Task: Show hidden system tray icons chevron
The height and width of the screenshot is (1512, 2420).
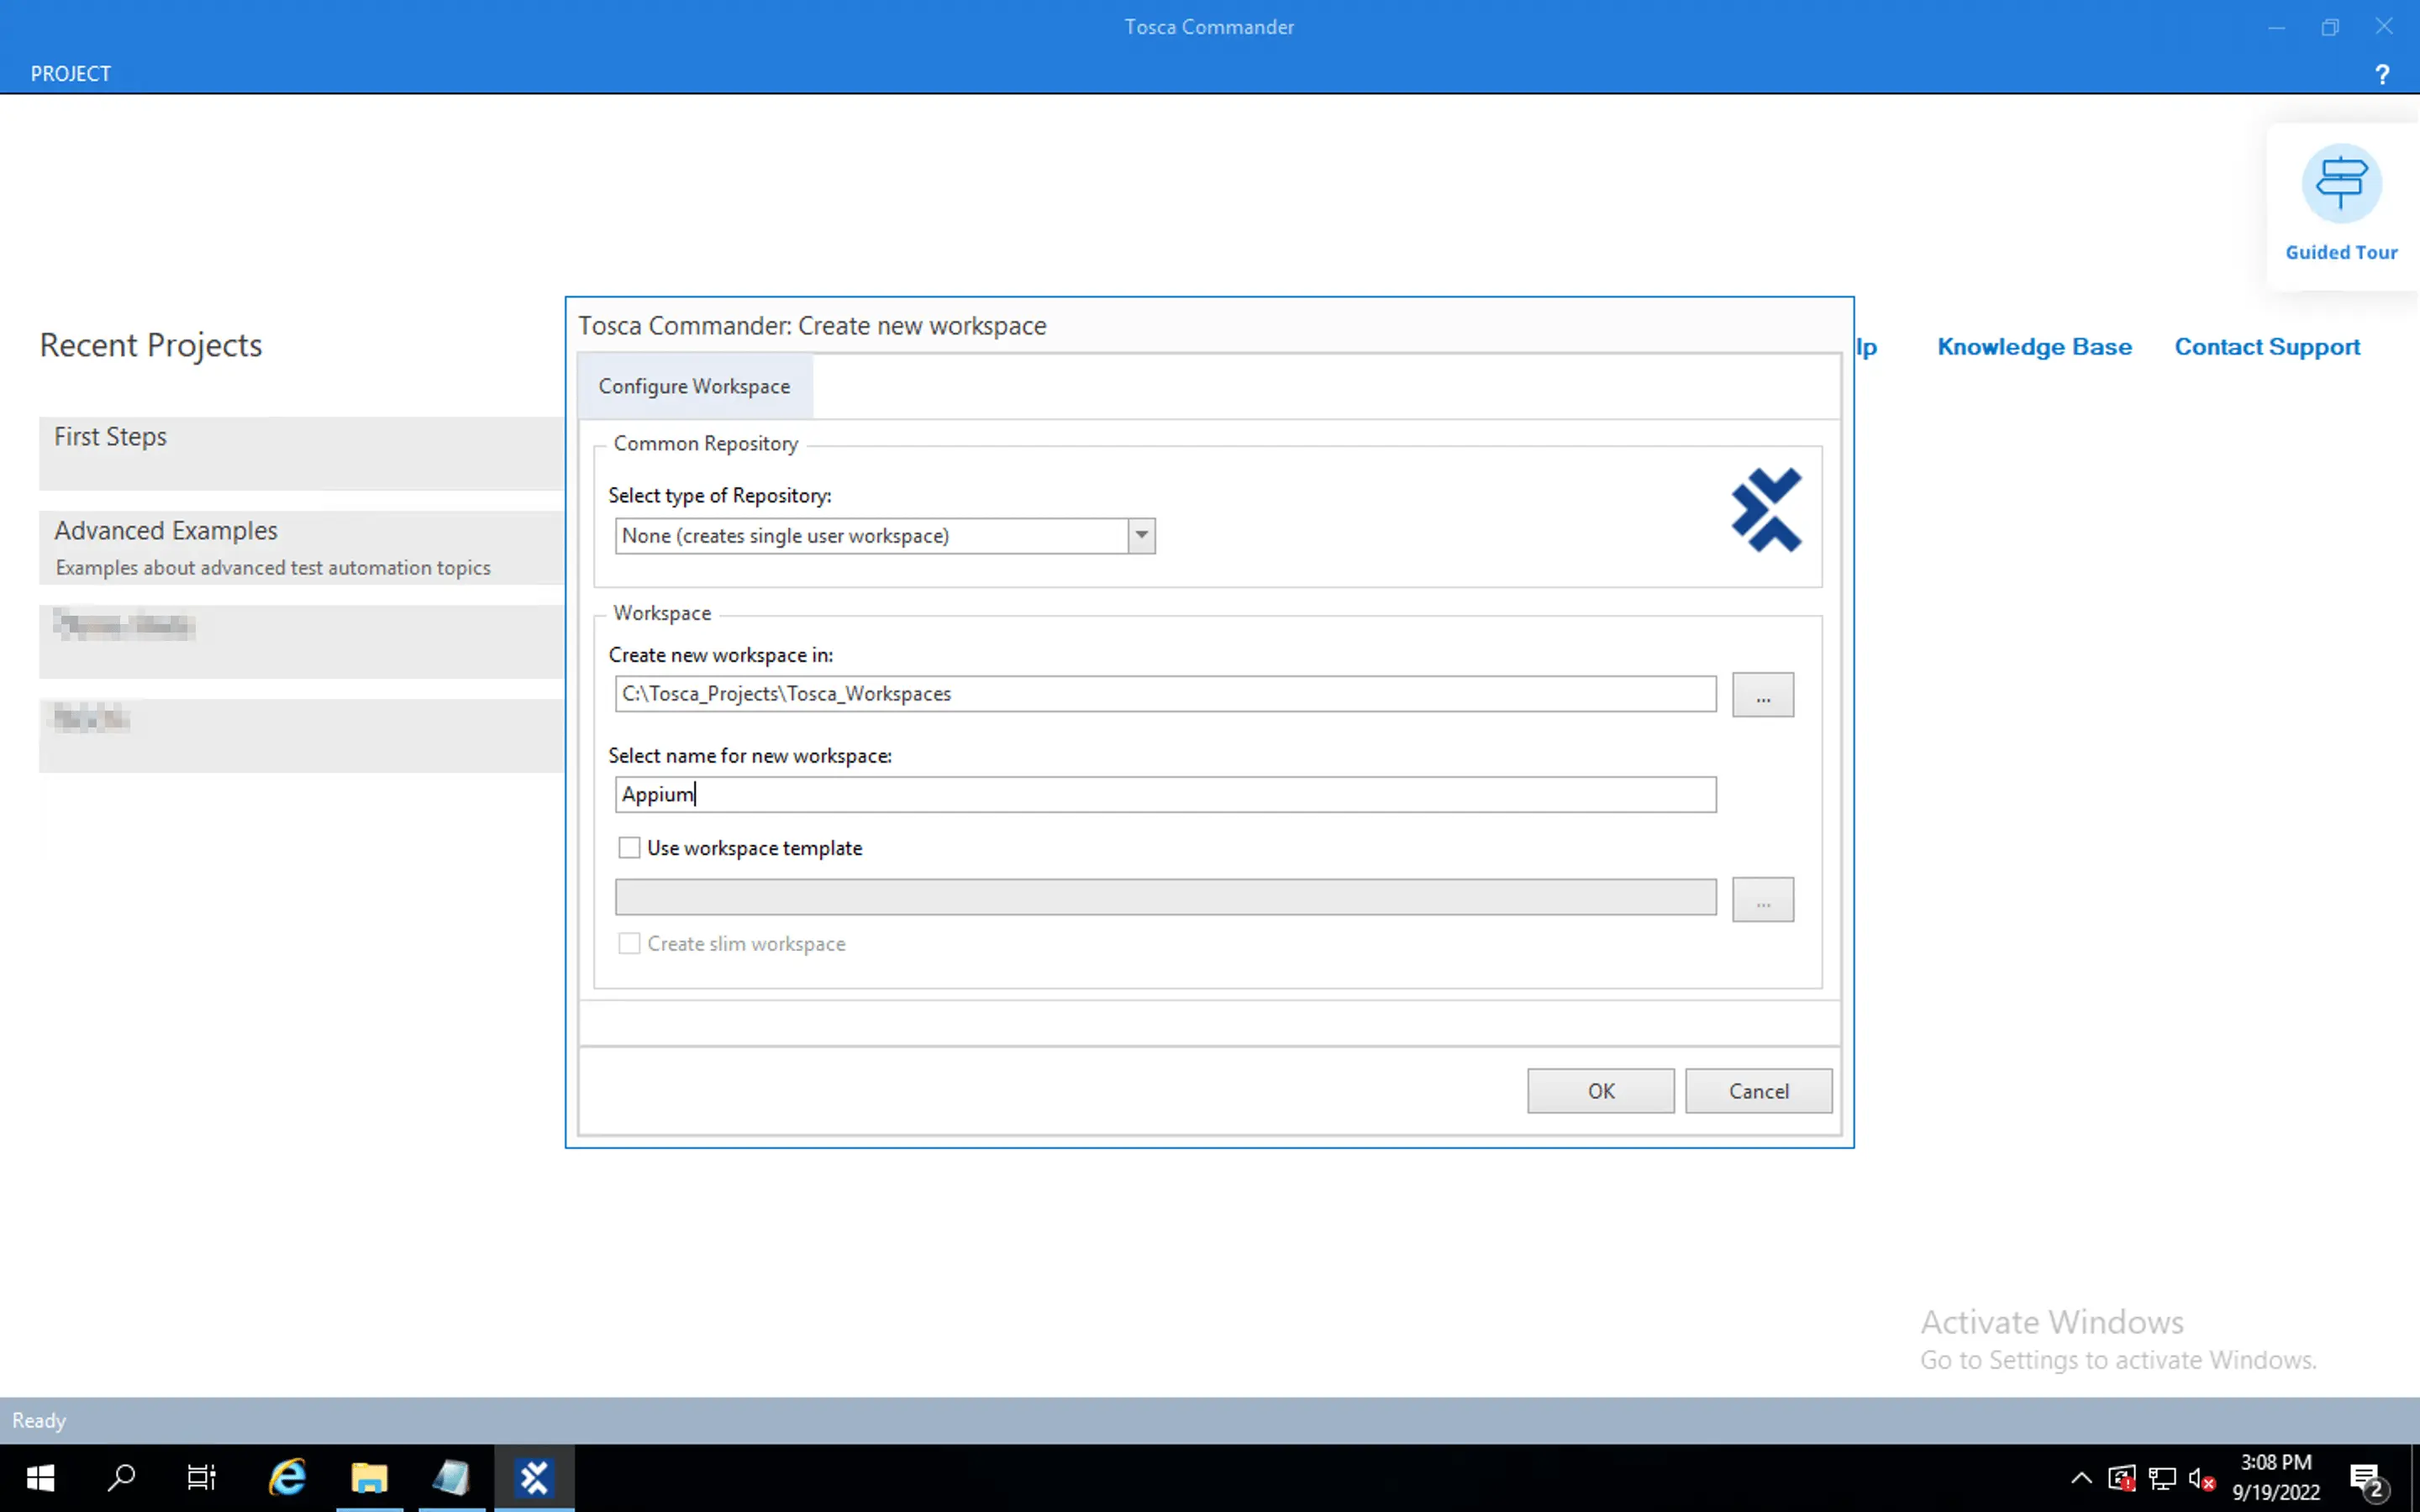Action: click(x=2081, y=1478)
